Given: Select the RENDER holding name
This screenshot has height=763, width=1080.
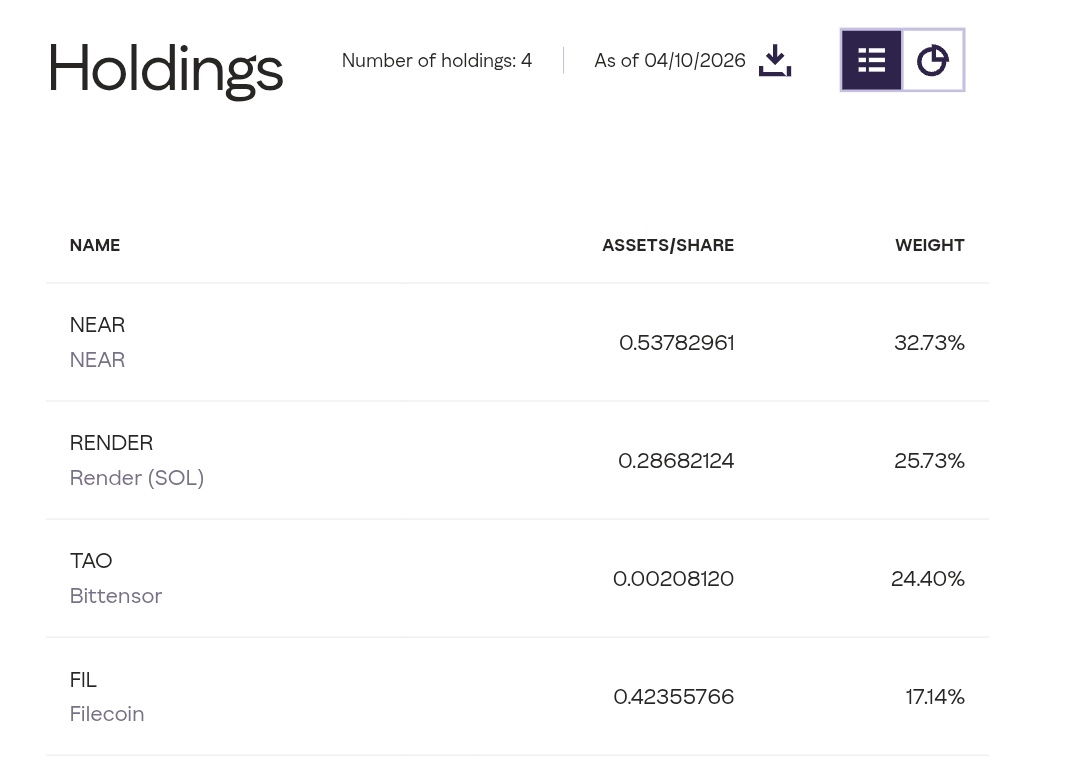Looking at the screenshot, I should 111,443.
